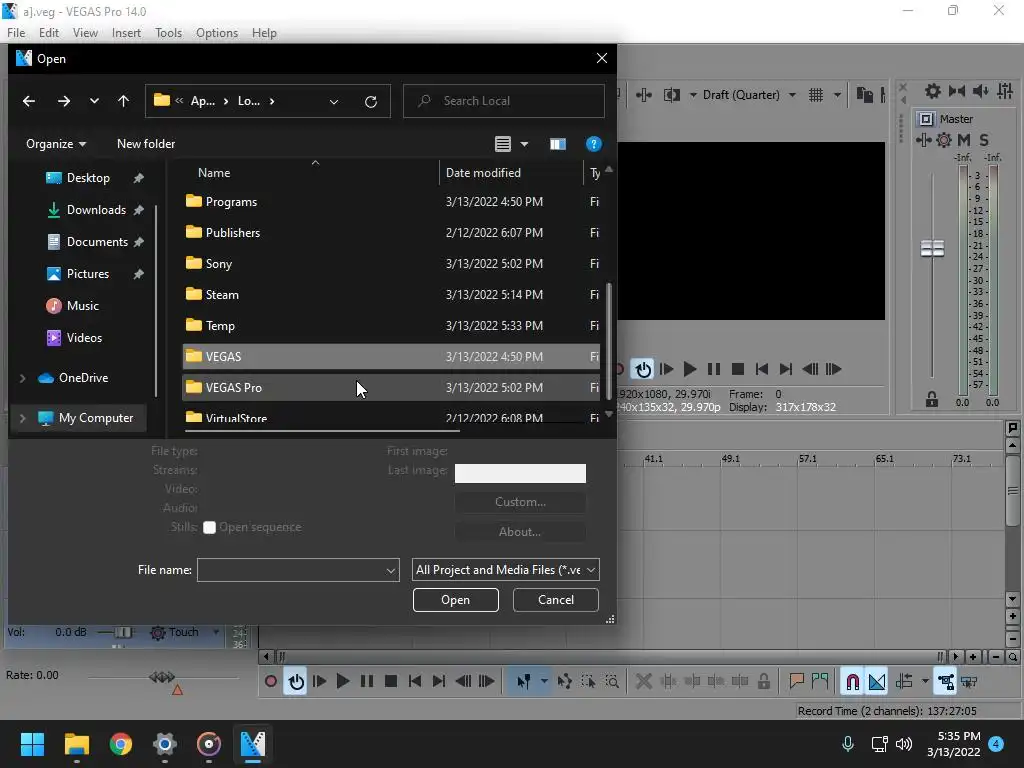Click the File name input field
This screenshot has height=768, width=1024.
291,570
